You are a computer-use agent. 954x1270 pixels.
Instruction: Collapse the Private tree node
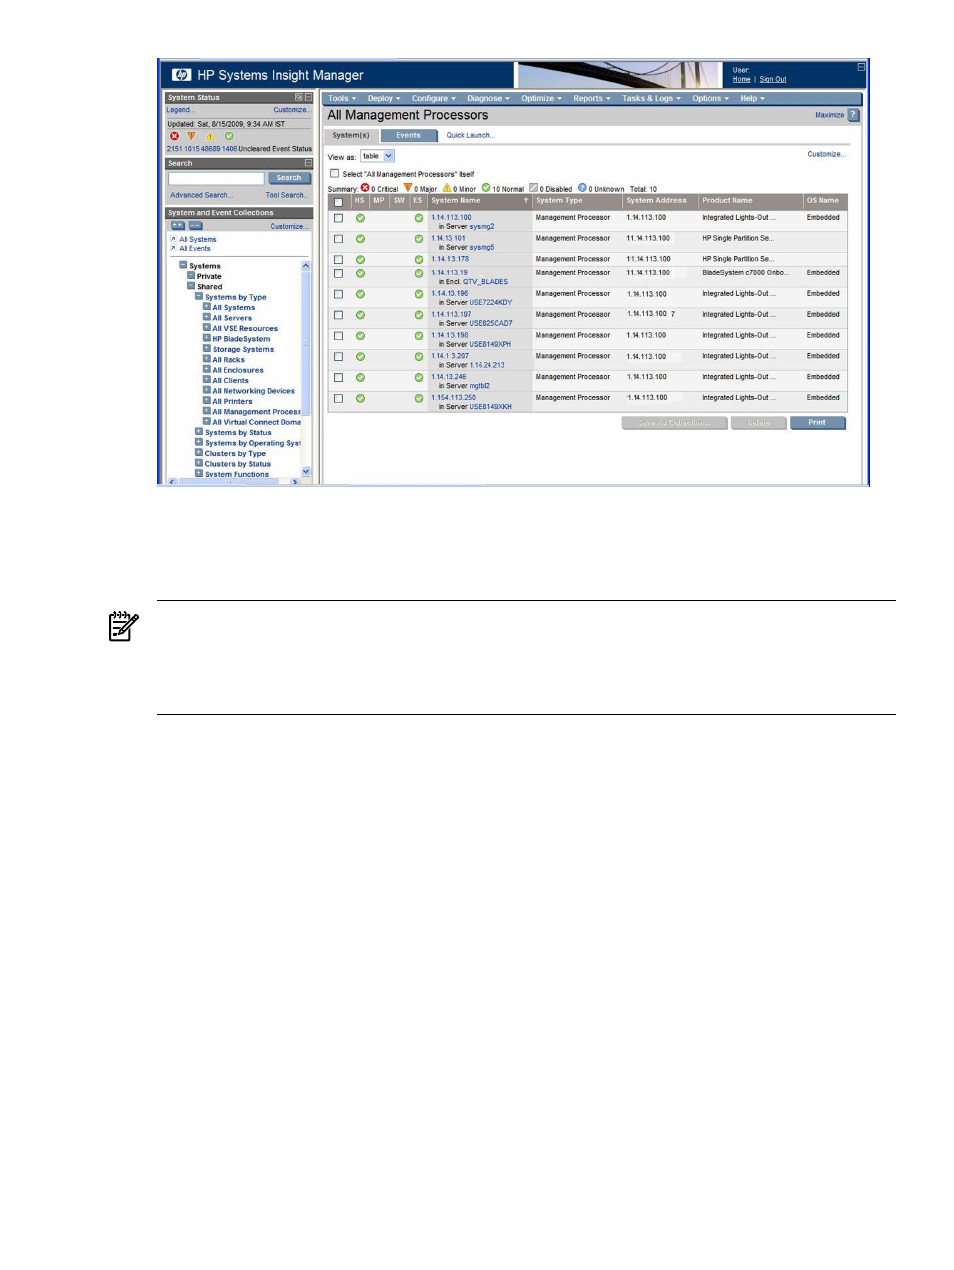tap(191, 276)
